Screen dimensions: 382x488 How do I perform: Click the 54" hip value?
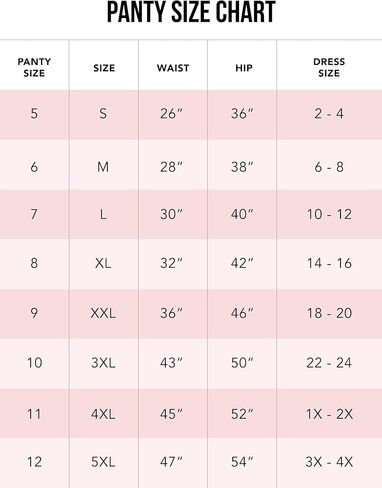click(x=242, y=462)
